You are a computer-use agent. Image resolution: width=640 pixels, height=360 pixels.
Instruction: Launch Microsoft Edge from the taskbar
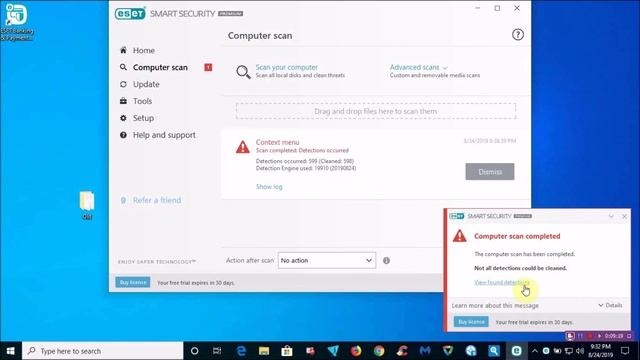click(x=241, y=351)
